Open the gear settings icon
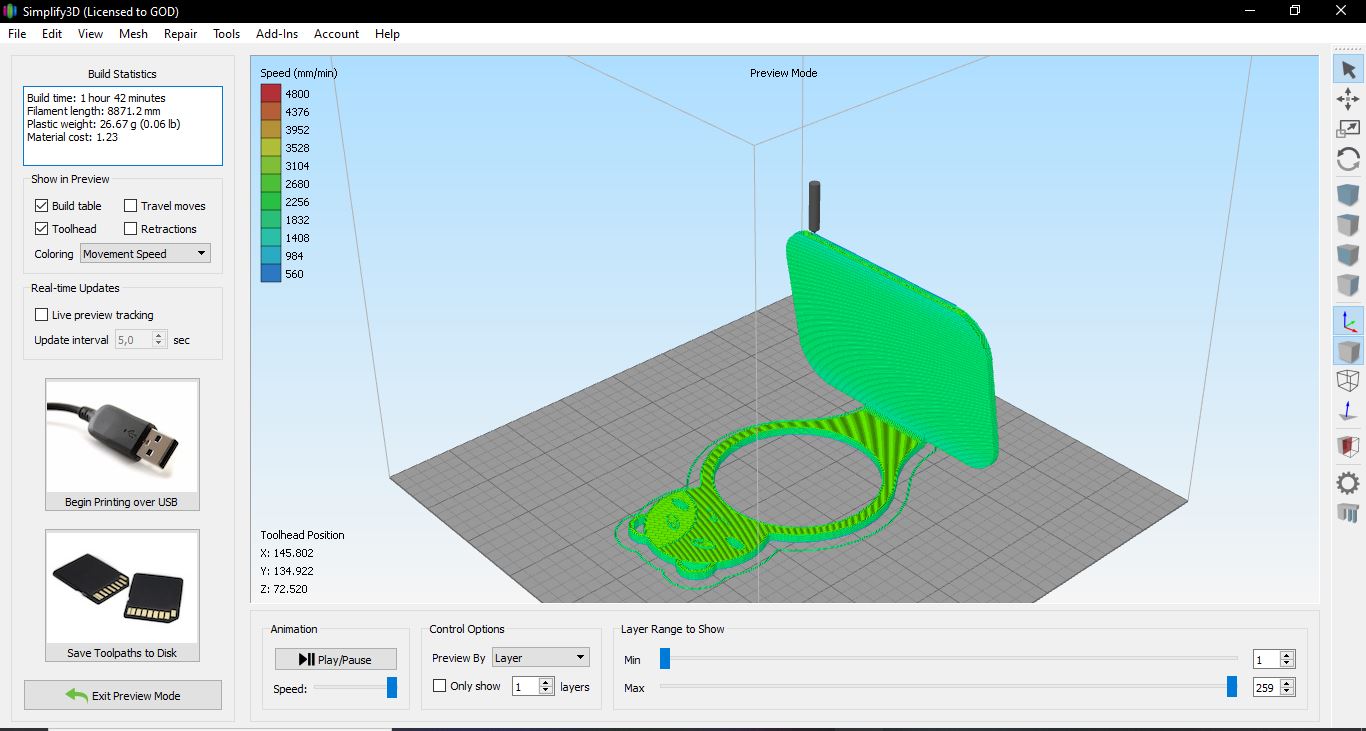Viewport: 1366px width, 731px height. point(1348,483)
